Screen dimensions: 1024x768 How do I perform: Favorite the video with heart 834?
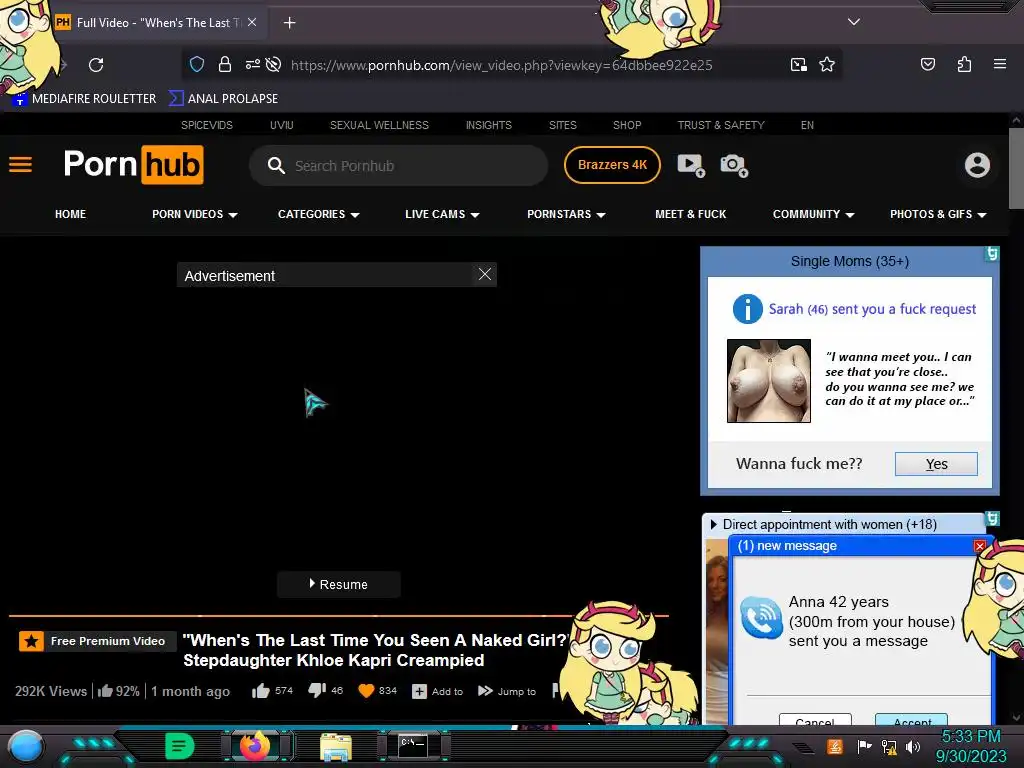(377, 690)
